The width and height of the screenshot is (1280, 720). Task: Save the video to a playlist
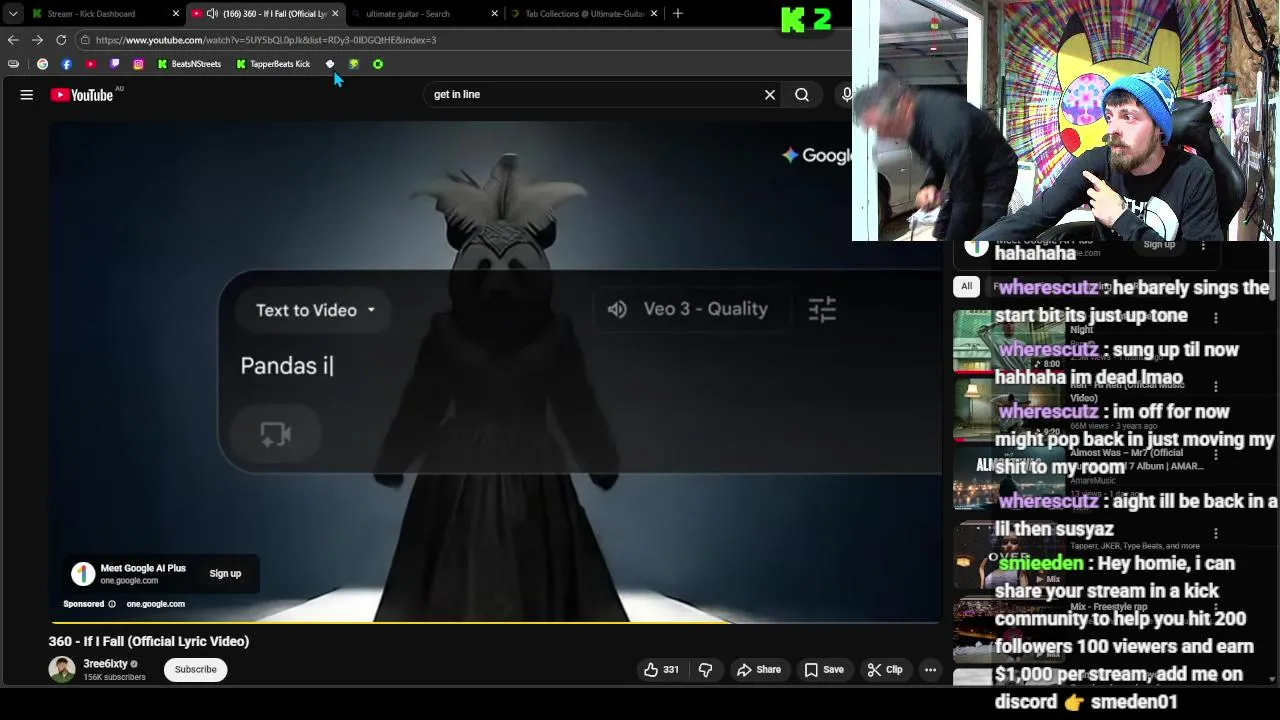[824, 670]
